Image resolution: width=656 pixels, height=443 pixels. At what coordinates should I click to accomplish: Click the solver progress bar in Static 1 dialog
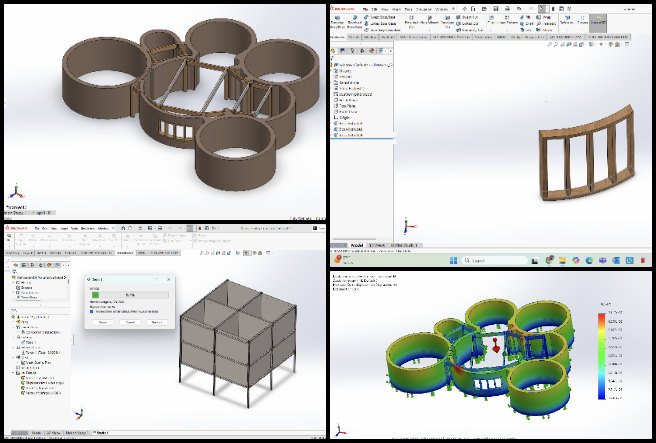[130, 295]
